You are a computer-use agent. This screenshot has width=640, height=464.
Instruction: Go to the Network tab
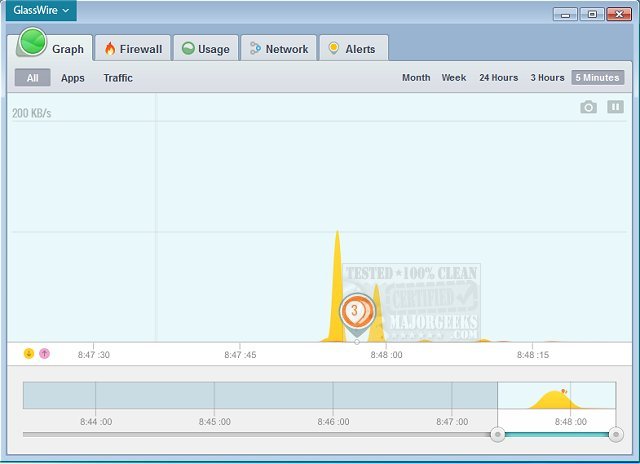click(279, 49)
